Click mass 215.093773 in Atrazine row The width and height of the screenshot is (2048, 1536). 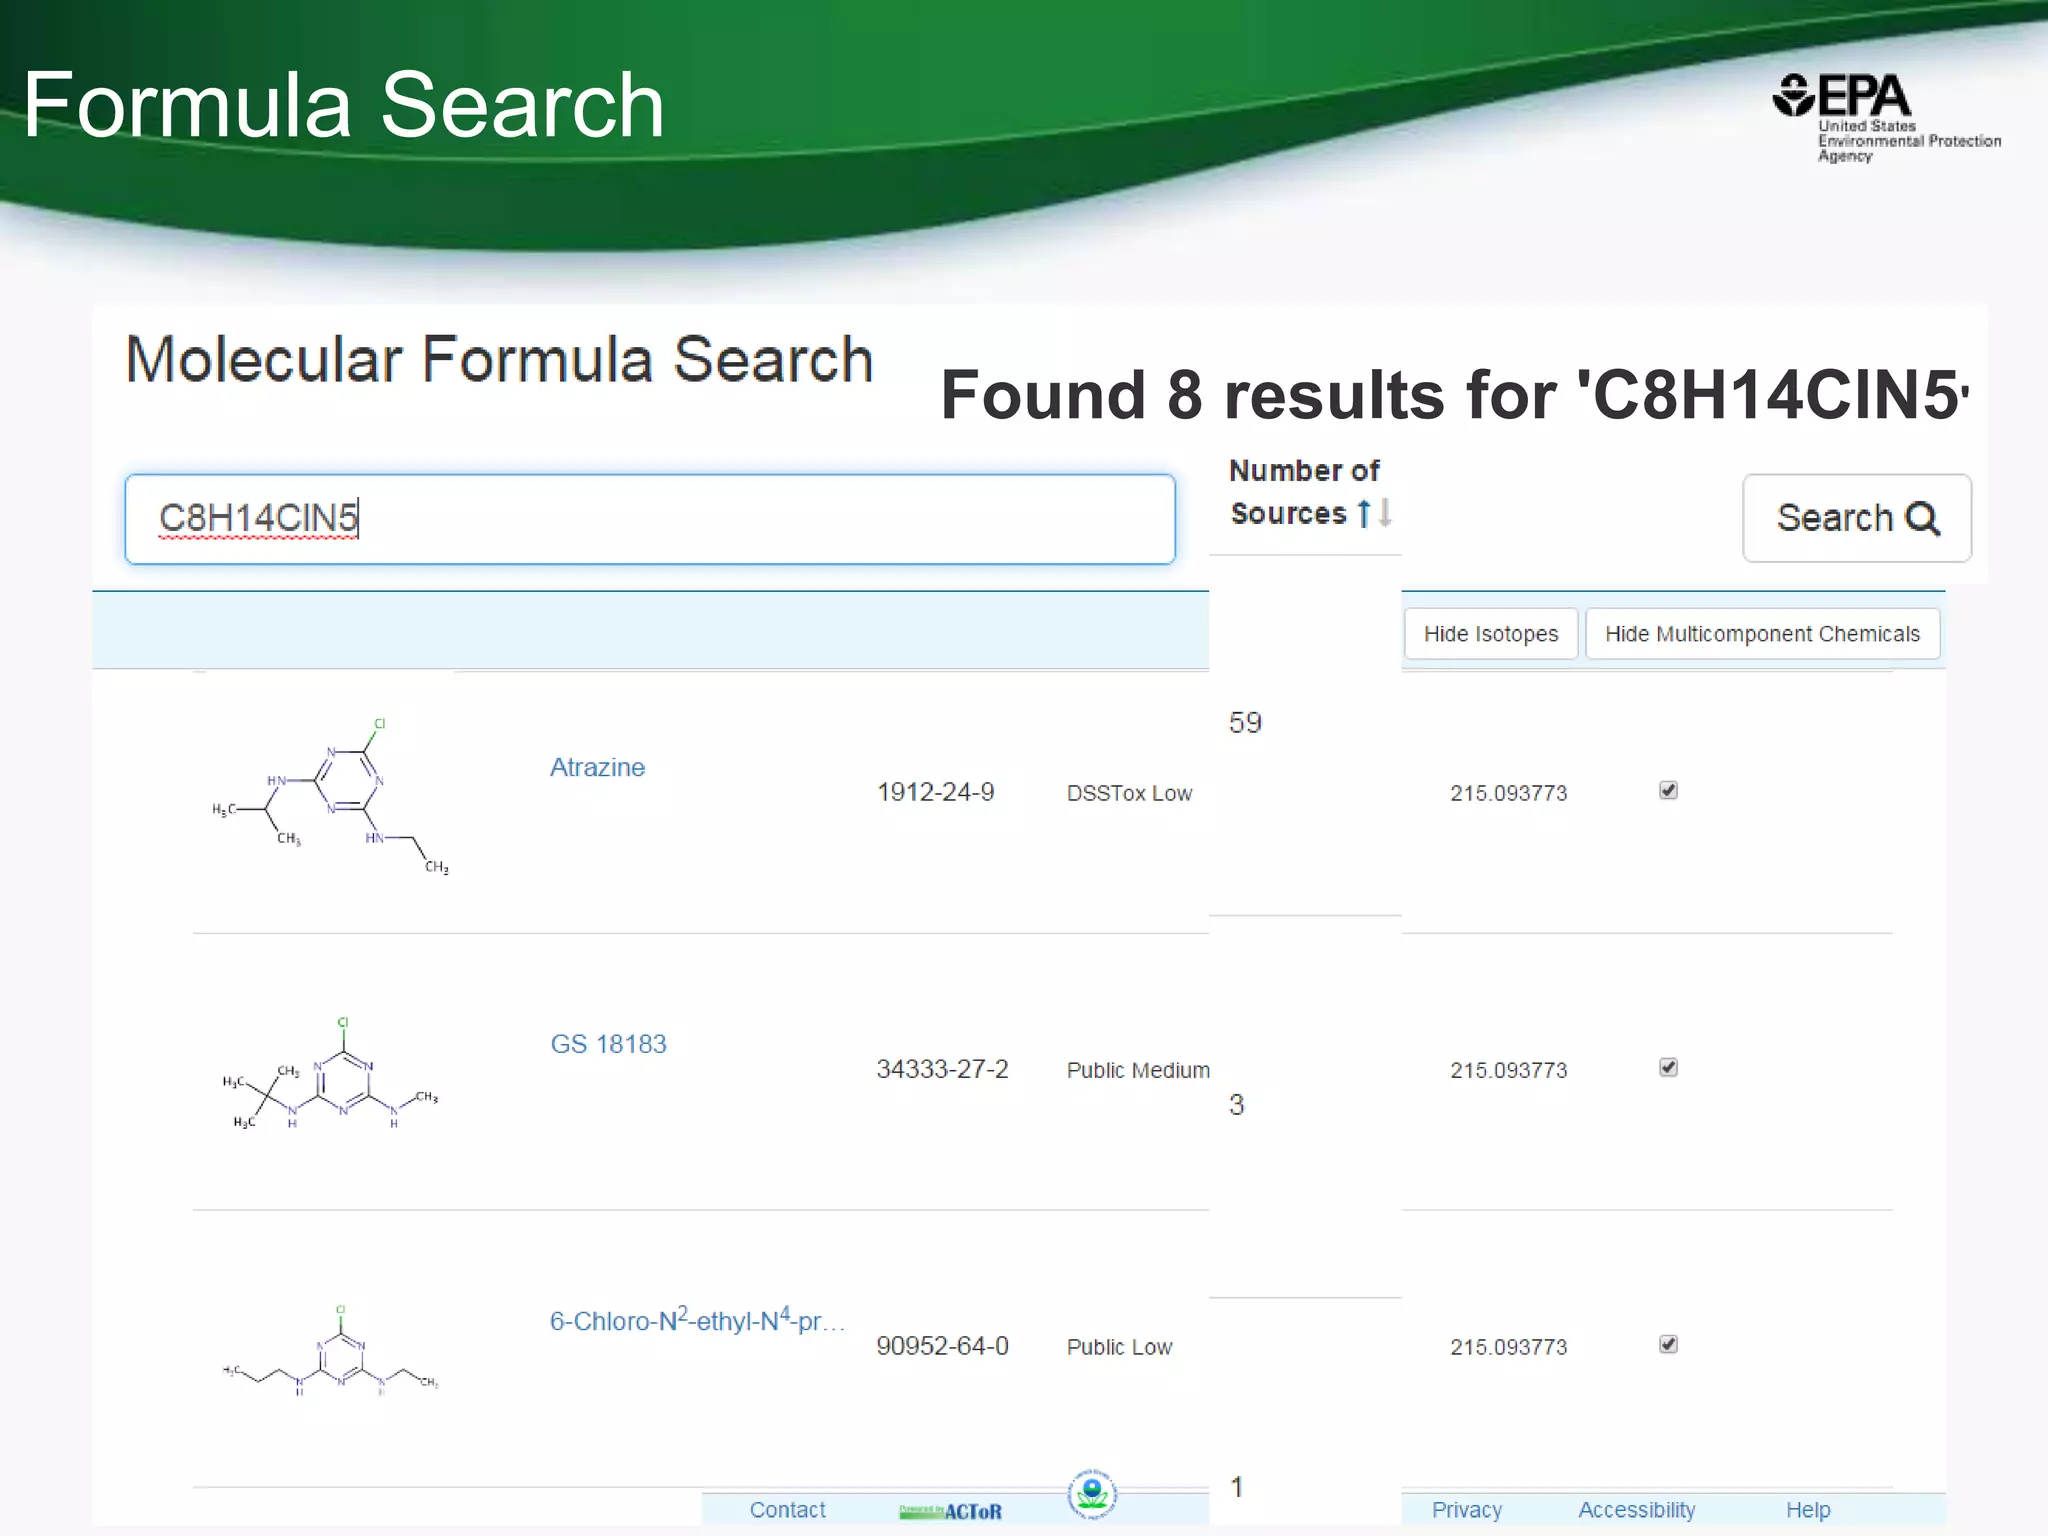[1509, 793]
